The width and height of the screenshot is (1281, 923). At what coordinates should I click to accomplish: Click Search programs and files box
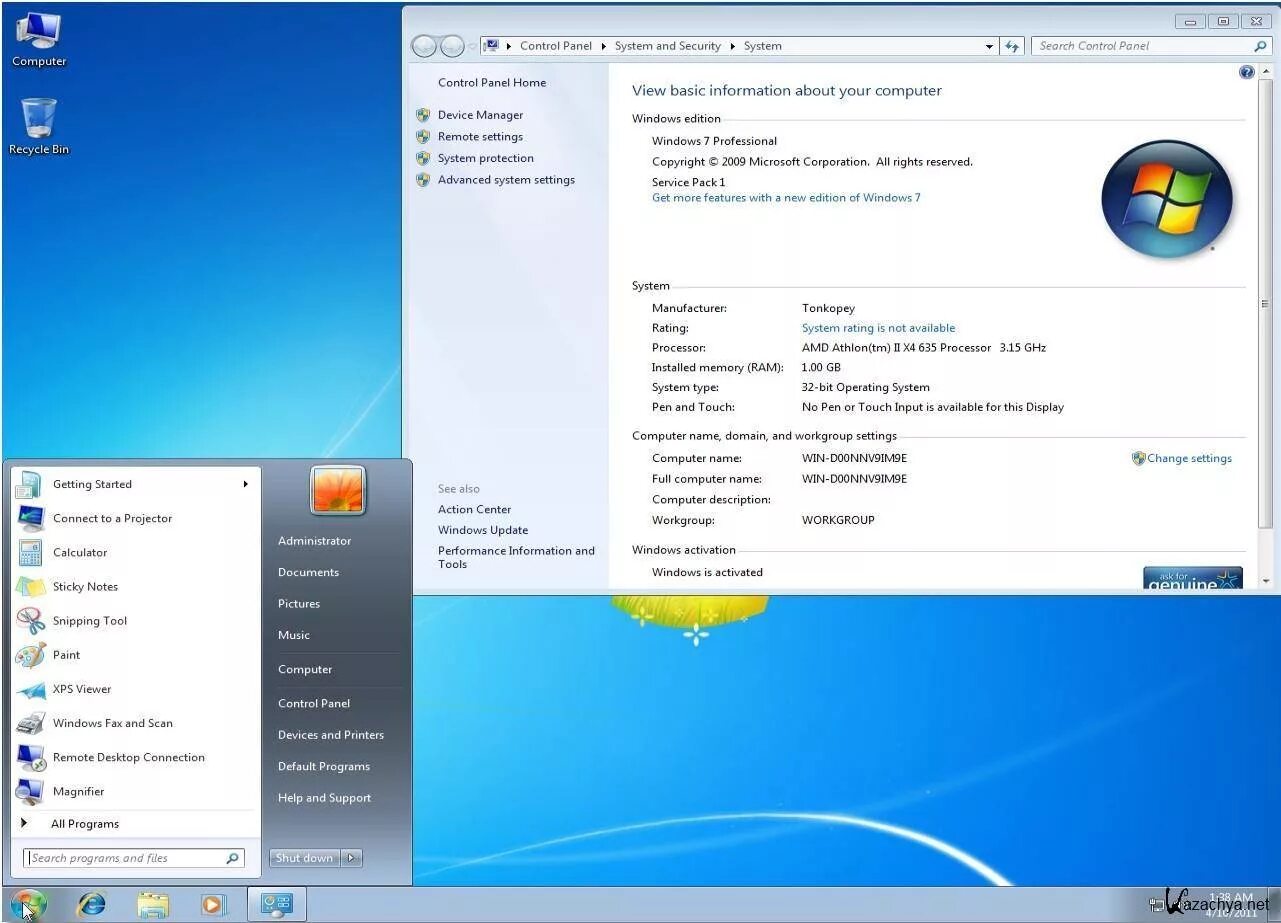click(x=133, y=858)
